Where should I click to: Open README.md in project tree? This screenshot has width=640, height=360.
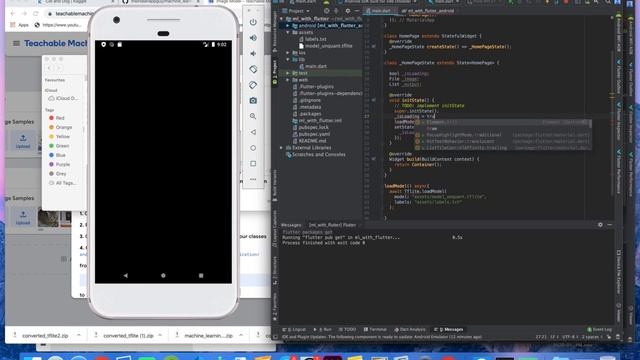tap(309, 141)
